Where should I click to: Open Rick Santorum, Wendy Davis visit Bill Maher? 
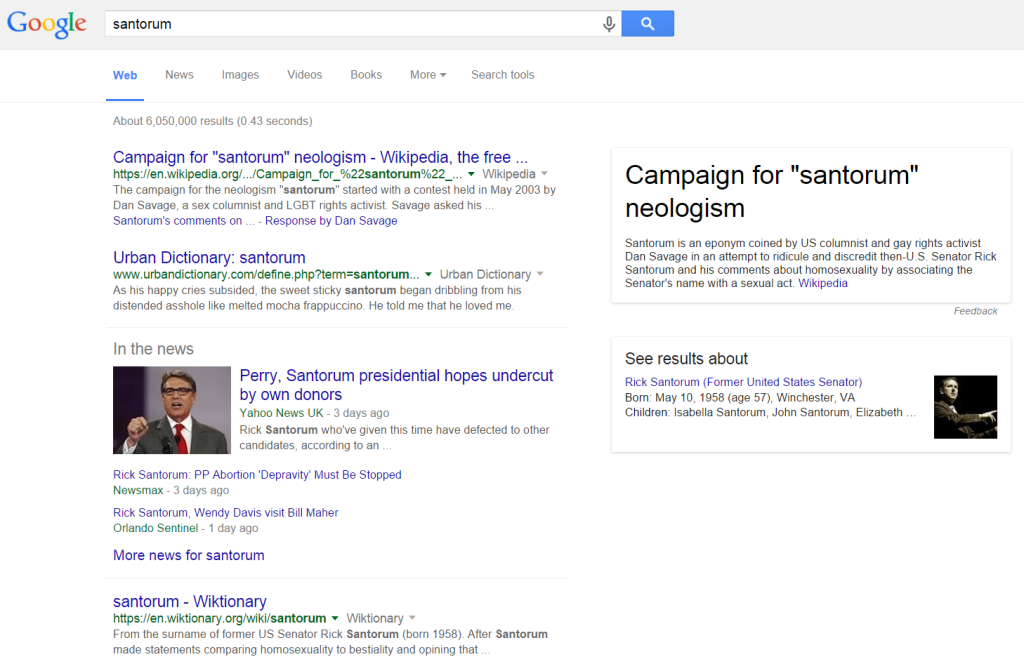coord(225,513)
